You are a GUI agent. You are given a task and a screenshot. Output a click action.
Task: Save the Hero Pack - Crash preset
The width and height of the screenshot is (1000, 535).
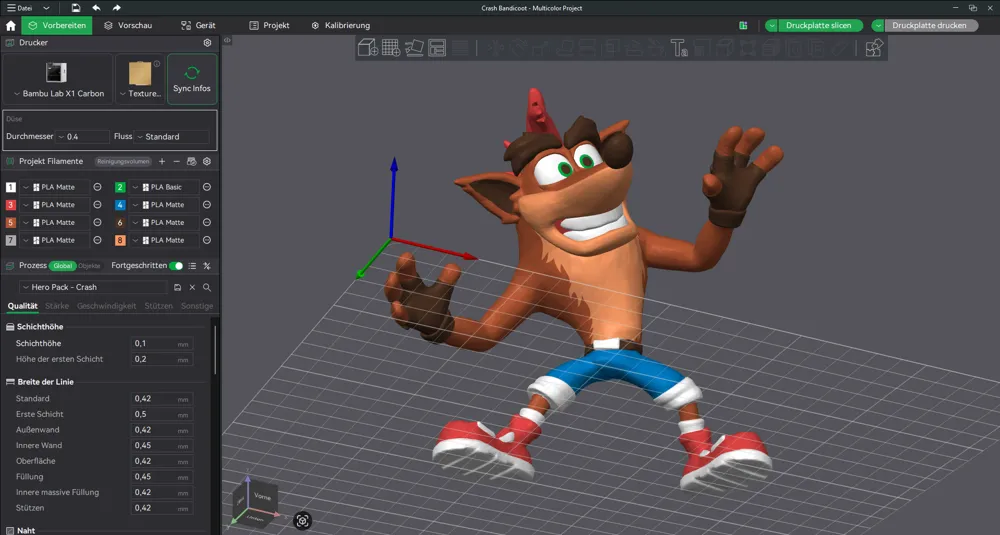click(177, 288)
